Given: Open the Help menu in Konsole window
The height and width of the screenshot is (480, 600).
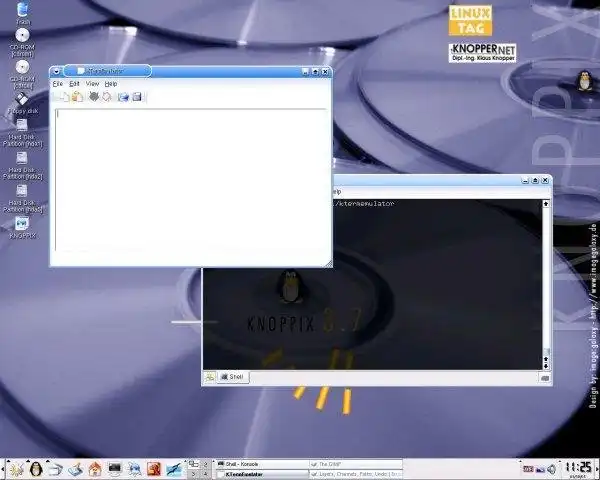Looking at the screenshot, I should pos(337,191).
